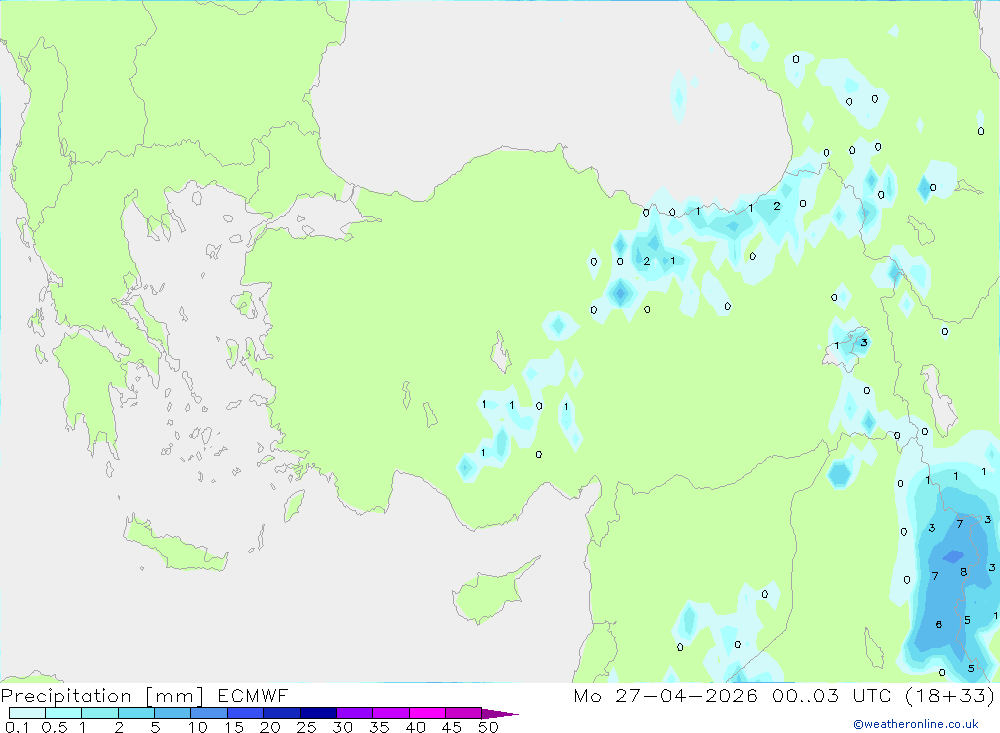Click the '8' precipitation value on the map
1000x733 pixels.
tap(963, 572)
